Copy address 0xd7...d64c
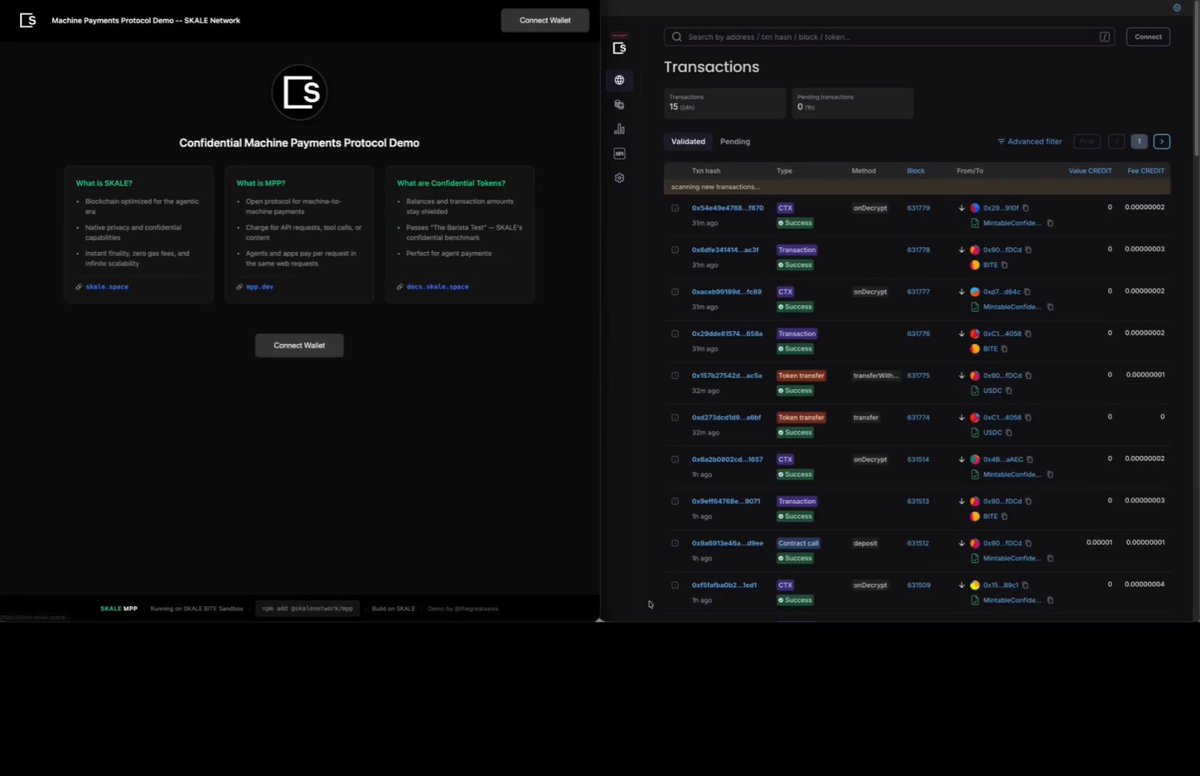 tap(1025, 292)
